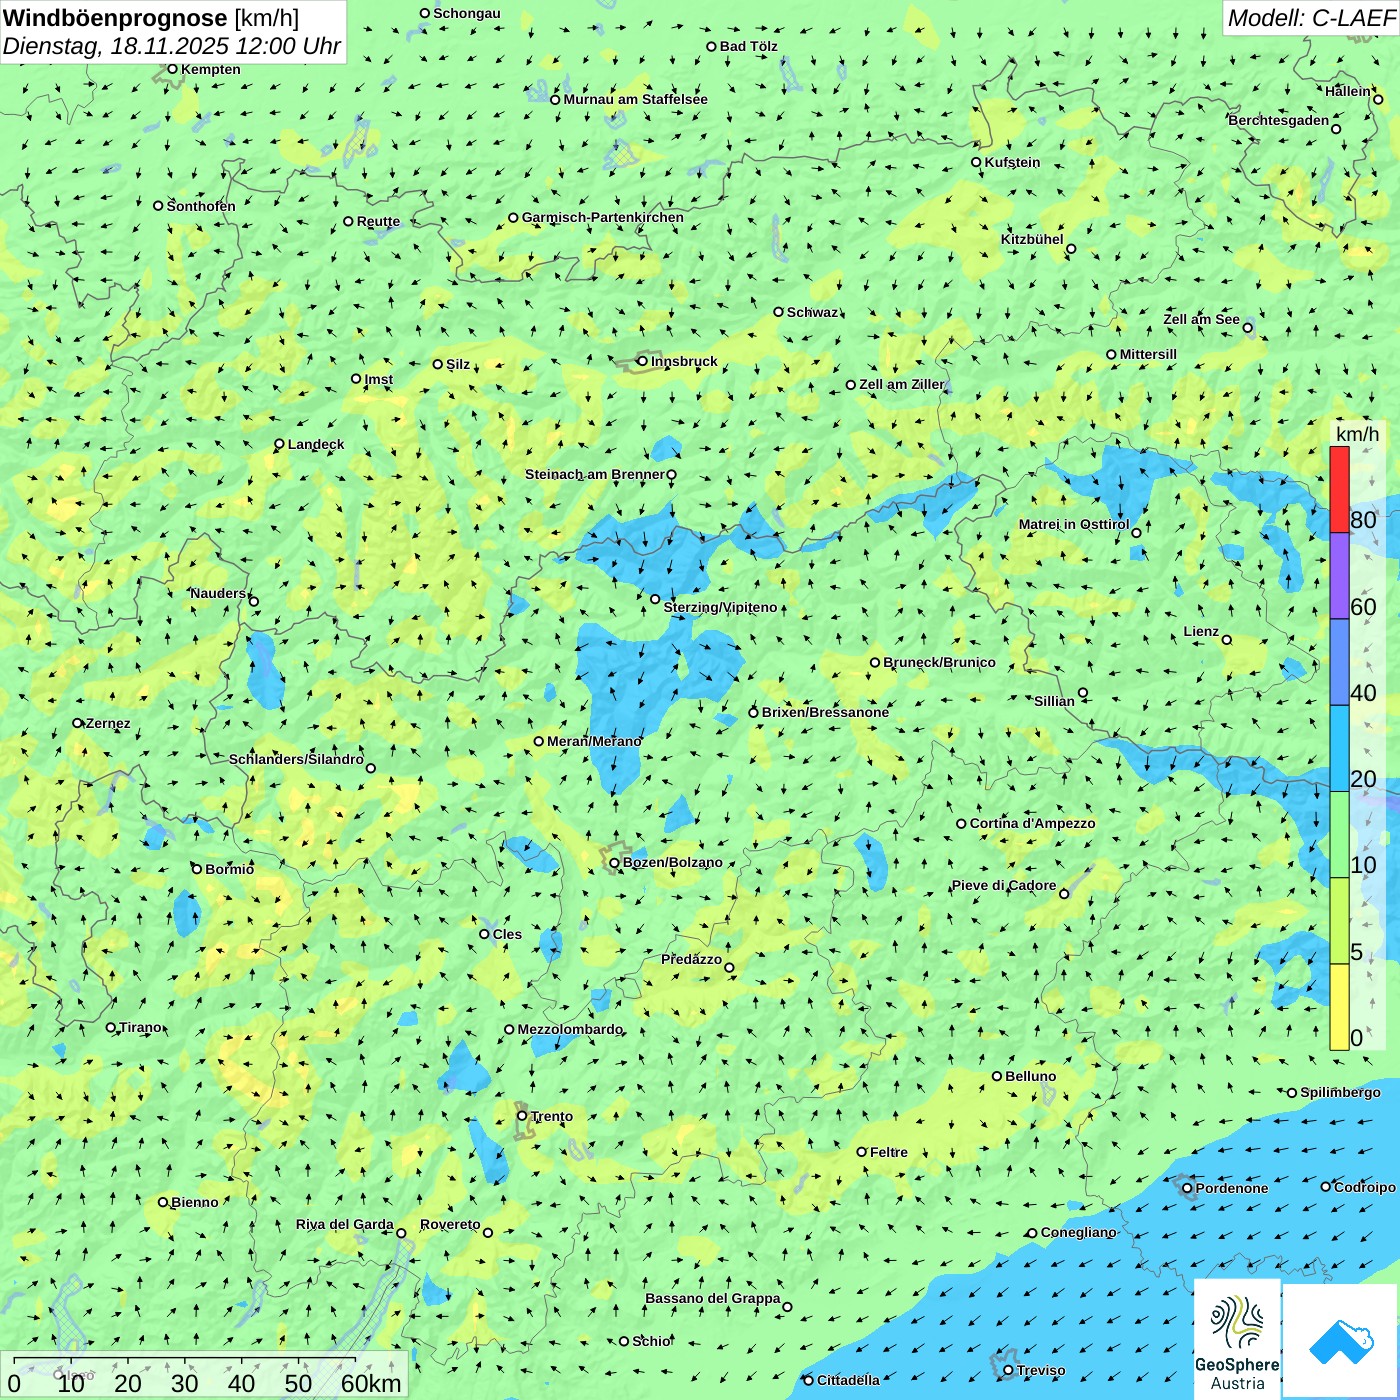Screen dimensions: 1400x1400
Task: Click the Innsbruck city marker
Action: (642, 361)
